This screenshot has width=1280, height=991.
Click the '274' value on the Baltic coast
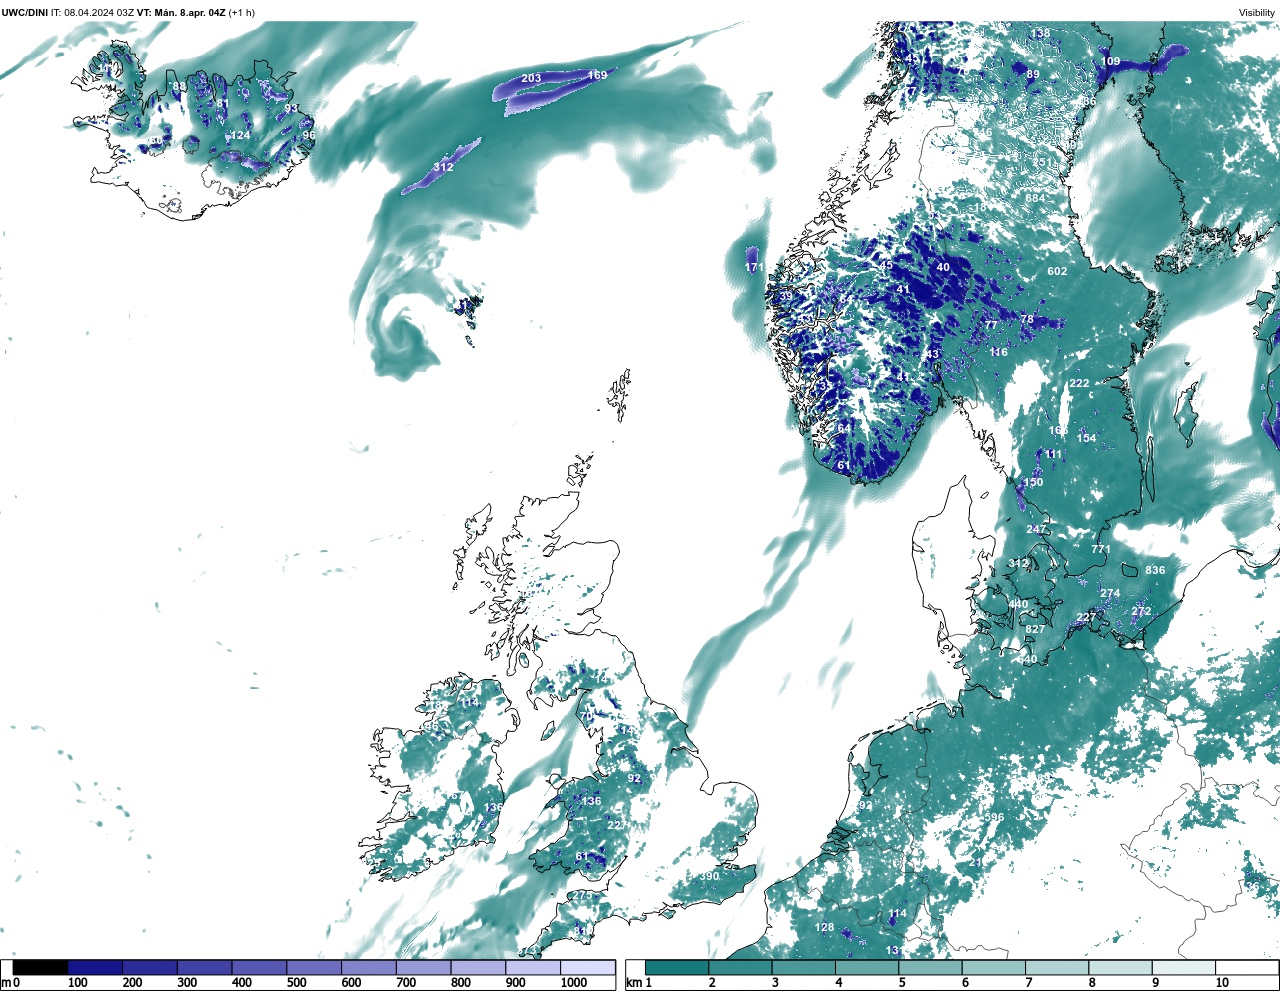1110,593
